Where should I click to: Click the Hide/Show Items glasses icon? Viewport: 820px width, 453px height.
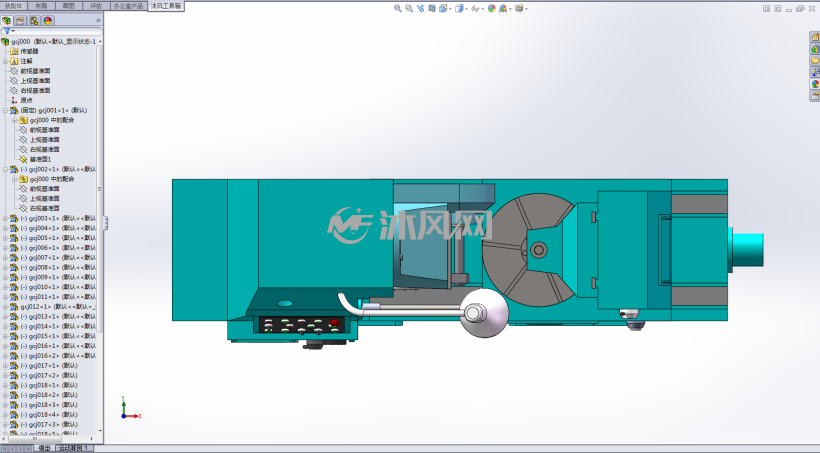475,8
